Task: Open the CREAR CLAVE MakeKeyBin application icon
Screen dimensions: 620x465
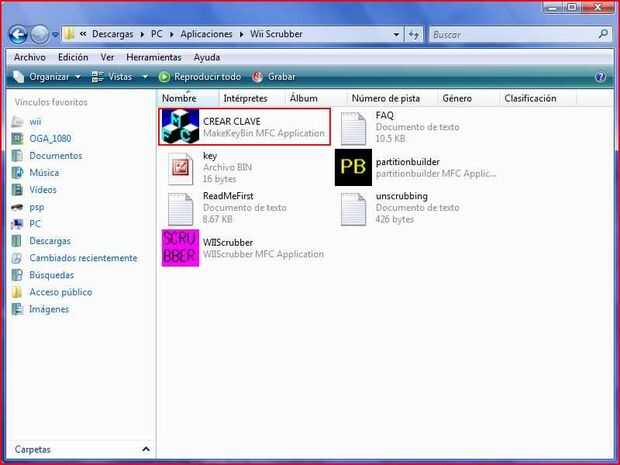Action: pos(180,127)
